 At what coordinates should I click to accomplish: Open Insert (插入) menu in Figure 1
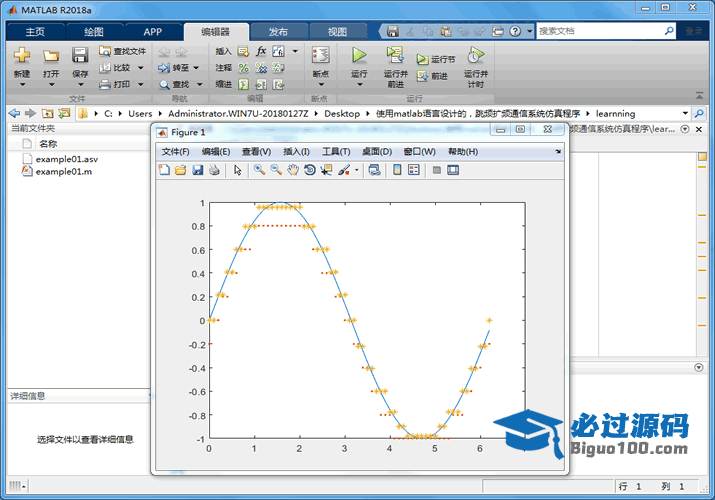pos(296,152)
